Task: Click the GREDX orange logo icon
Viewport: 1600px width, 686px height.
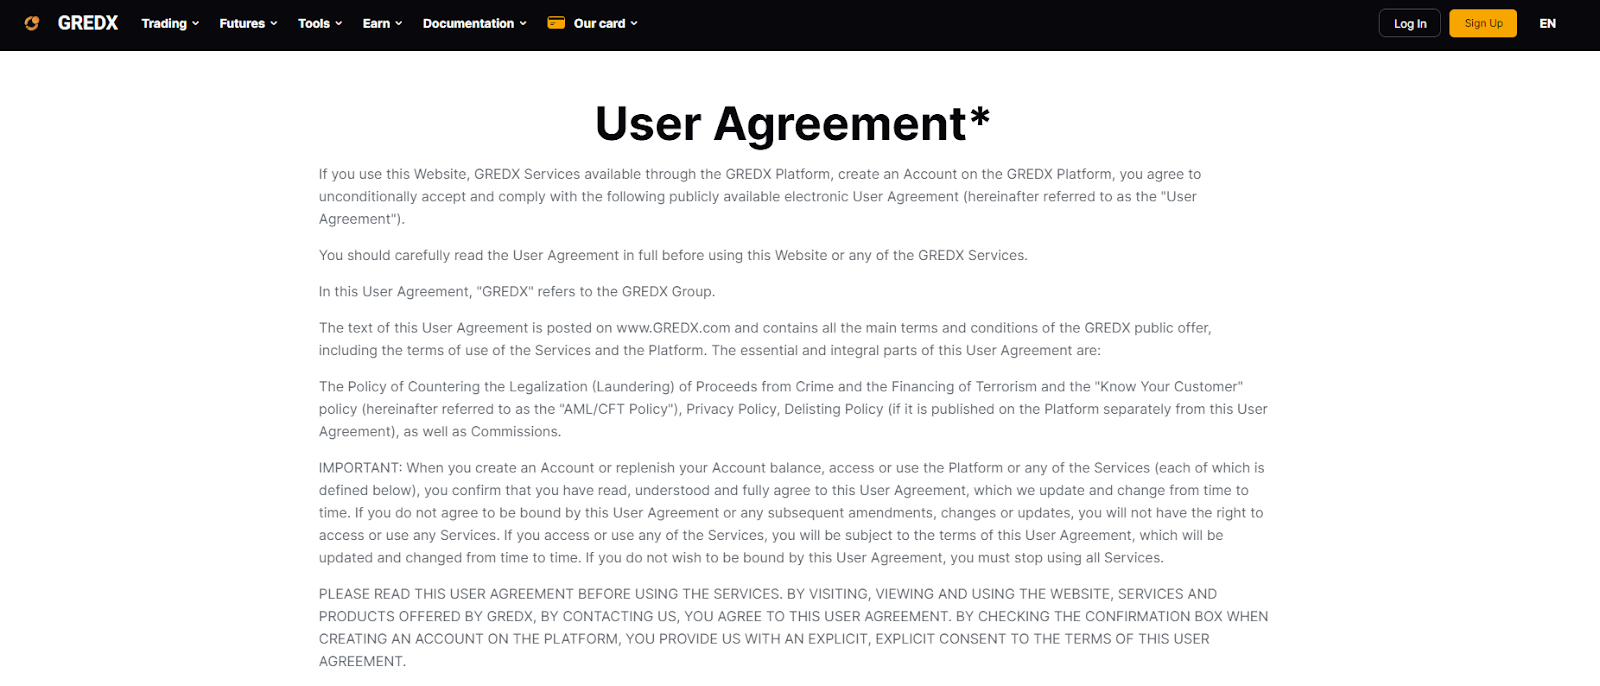Action: click(32, 23)
